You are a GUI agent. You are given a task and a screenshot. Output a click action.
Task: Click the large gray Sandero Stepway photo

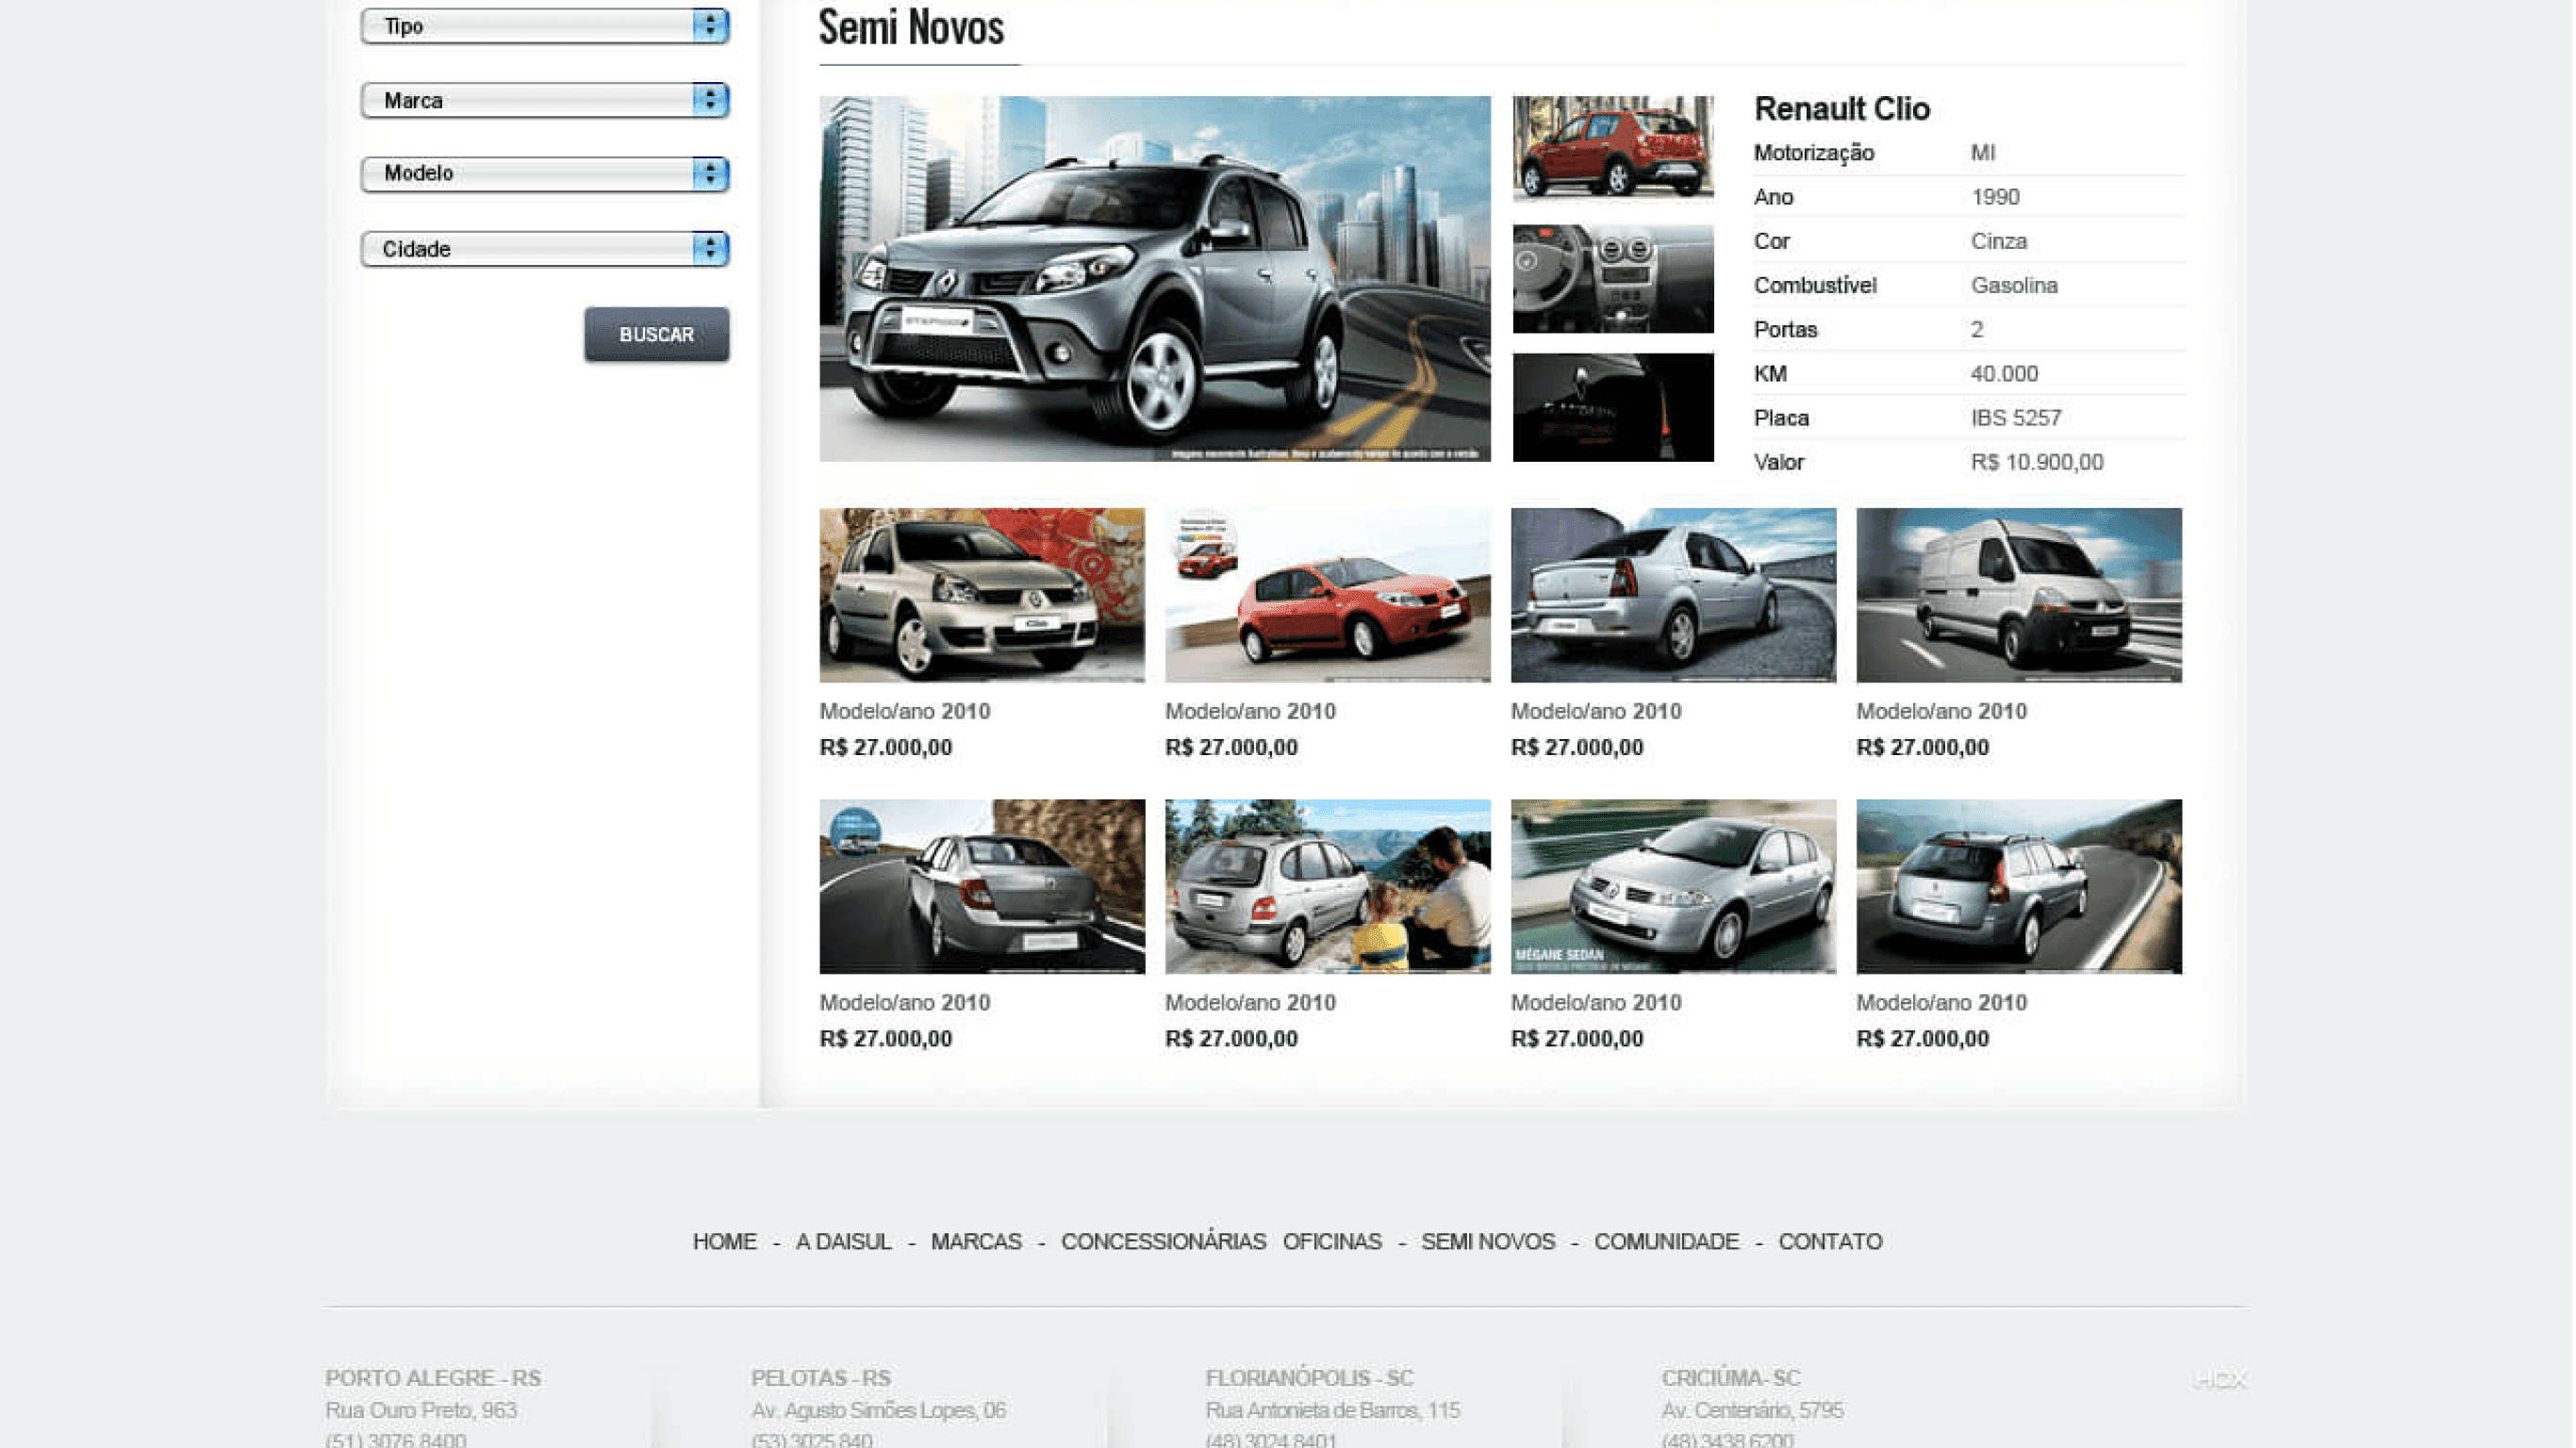[x=1155, y=279]
